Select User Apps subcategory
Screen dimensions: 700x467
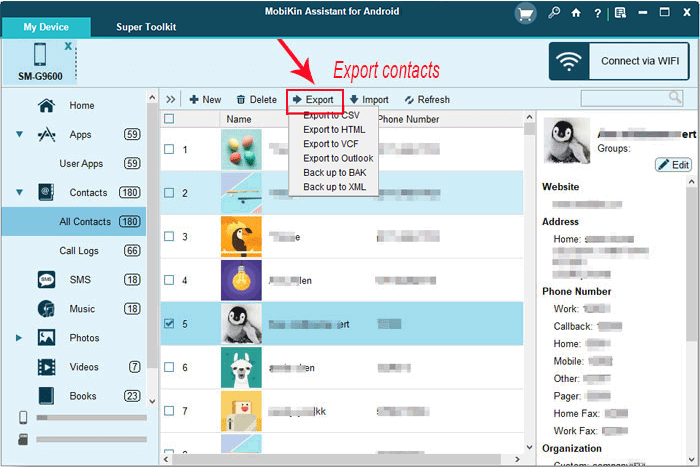81,164
